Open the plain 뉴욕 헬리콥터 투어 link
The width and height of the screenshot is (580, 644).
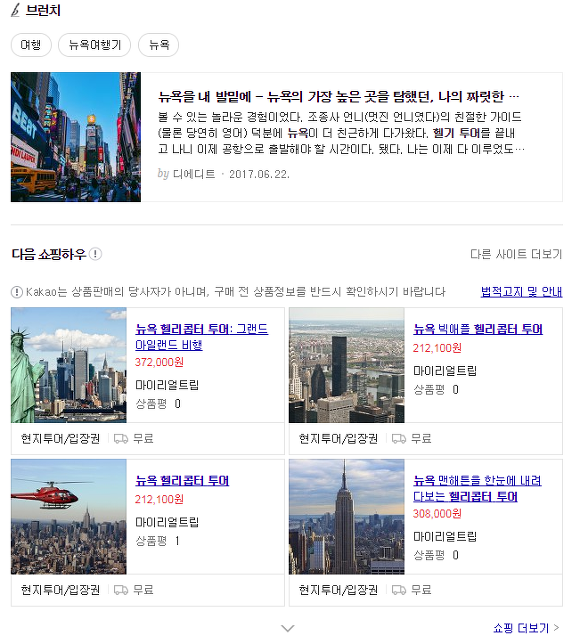pos(182,481)
